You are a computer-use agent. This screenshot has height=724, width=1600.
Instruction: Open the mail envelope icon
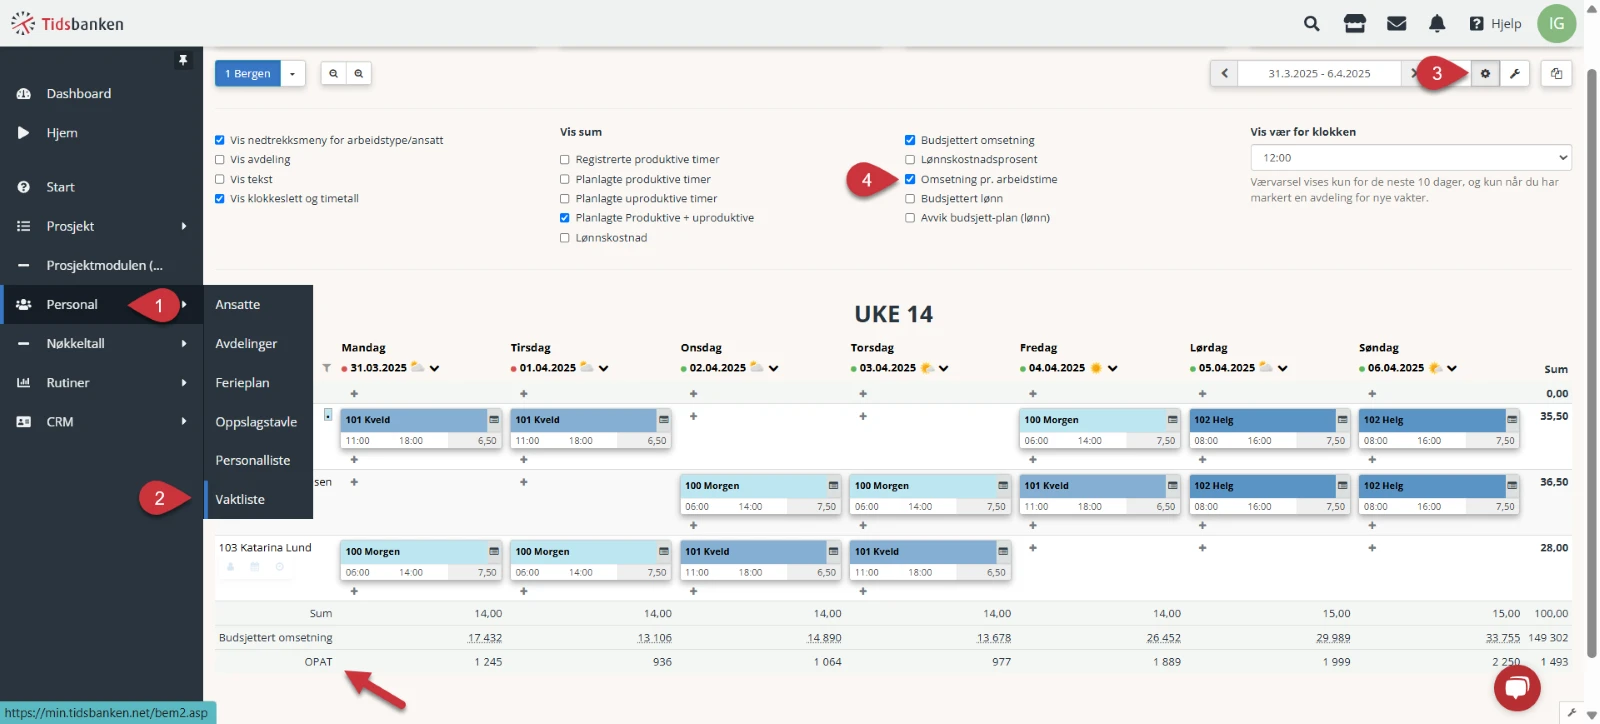click(1397, 24)
